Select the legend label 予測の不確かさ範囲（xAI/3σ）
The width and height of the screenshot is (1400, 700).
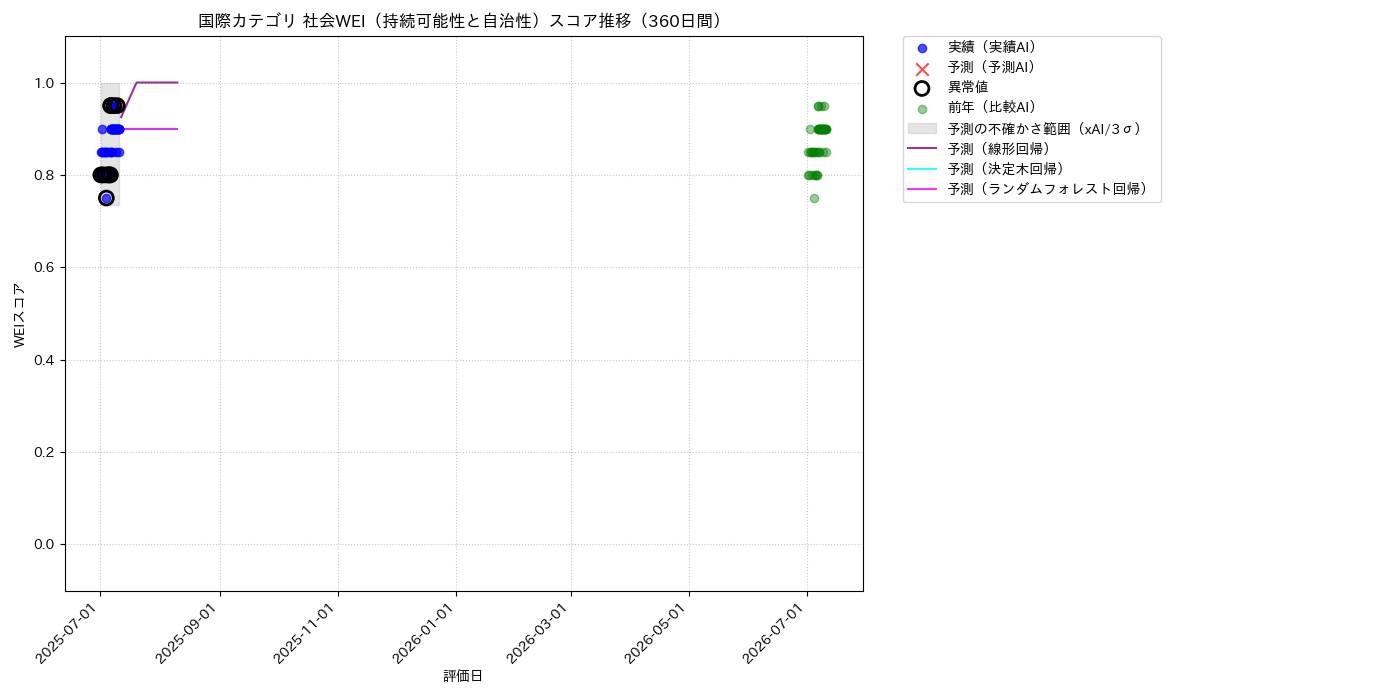point(1047,128)
